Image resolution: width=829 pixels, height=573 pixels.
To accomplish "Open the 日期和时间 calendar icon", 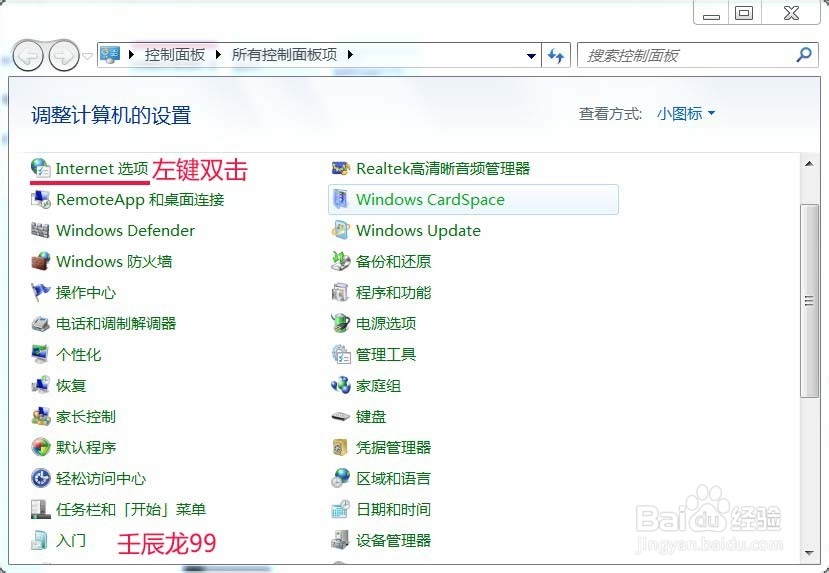I will click(340, 509).
